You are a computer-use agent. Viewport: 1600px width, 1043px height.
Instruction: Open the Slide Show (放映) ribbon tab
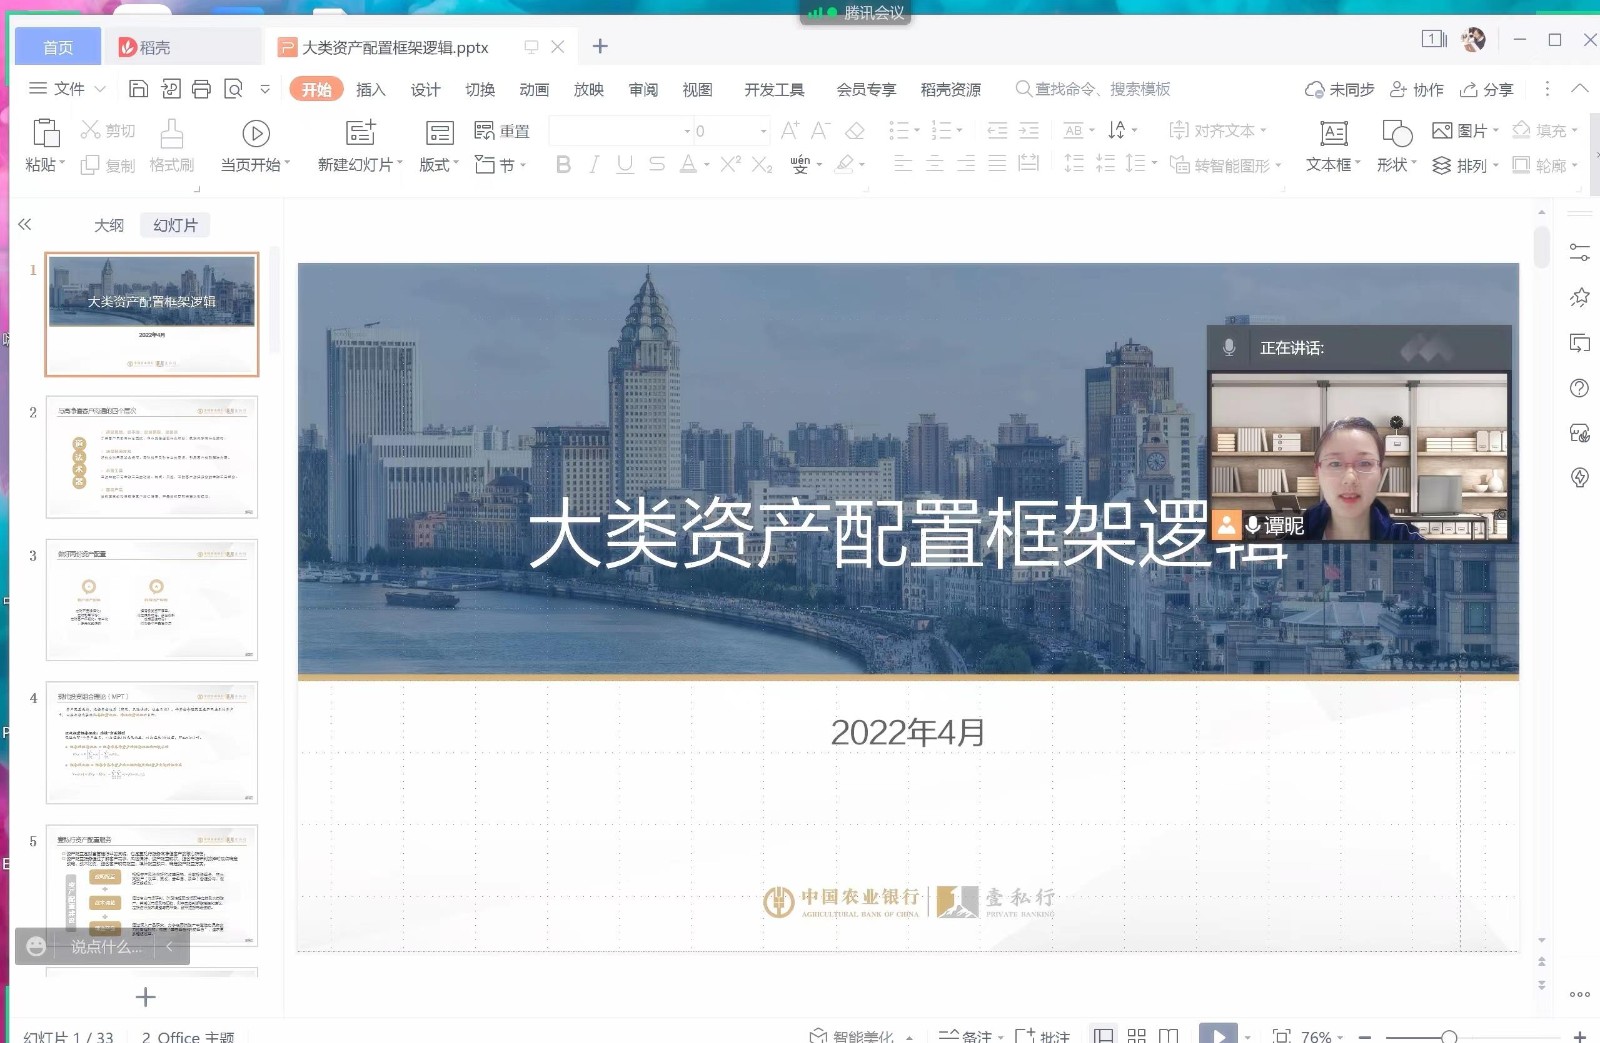click(x=589, y=89)
